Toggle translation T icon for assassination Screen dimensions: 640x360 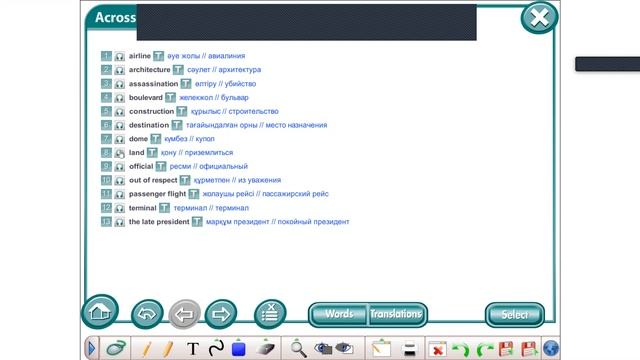tap(186, 84)
